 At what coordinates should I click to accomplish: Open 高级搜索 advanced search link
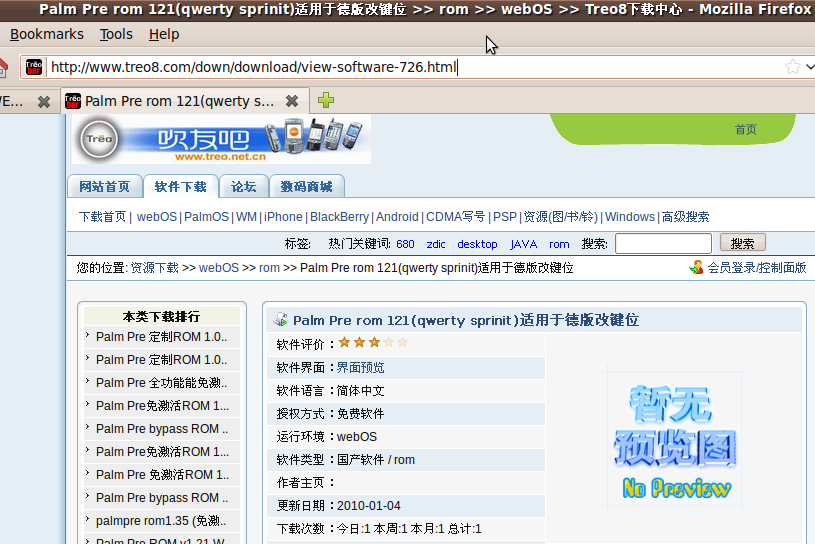point(686,217)
